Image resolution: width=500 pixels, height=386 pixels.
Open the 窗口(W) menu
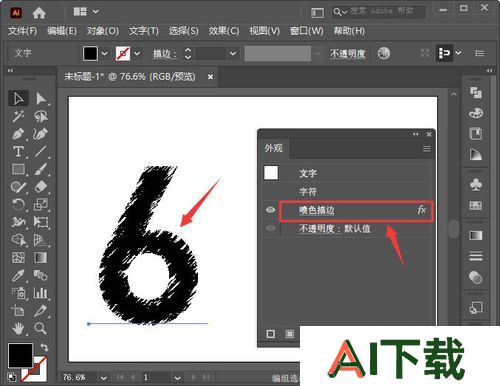pos(307,31)
